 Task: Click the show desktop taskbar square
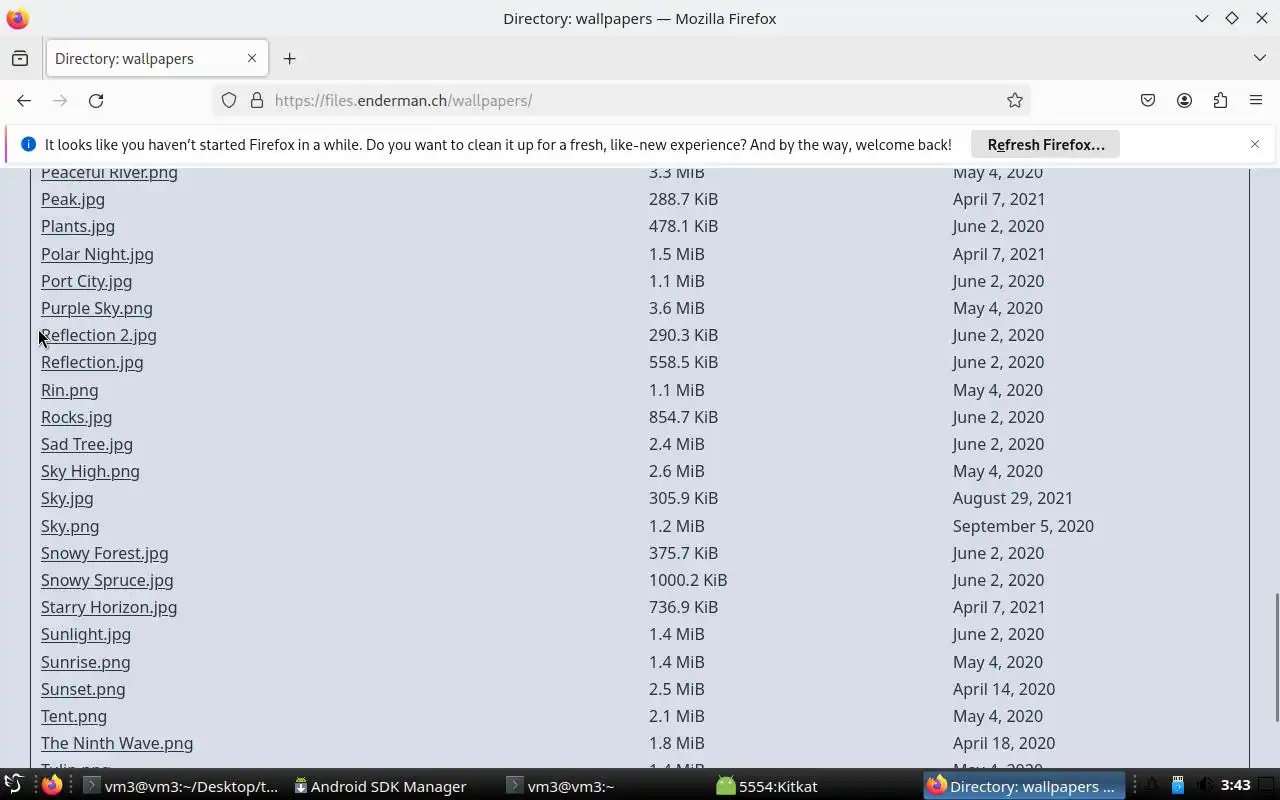(x=1266, y=786)
